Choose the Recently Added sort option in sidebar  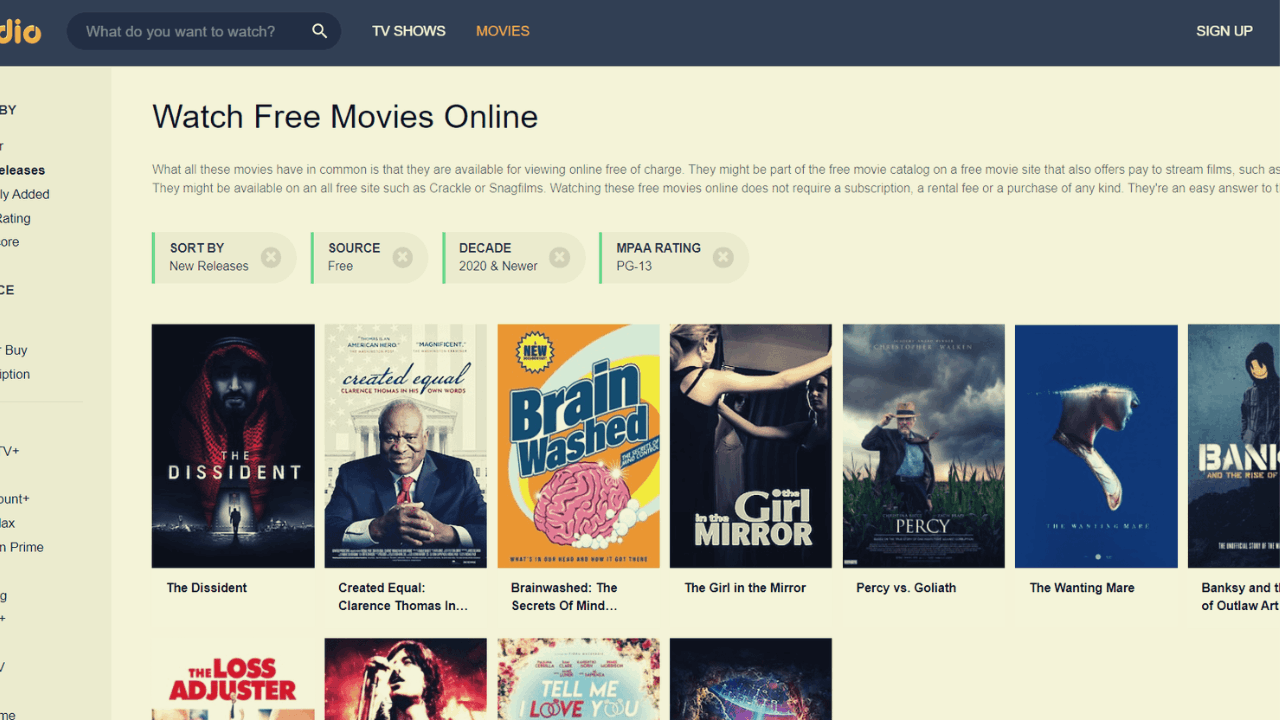pos(25,194)
